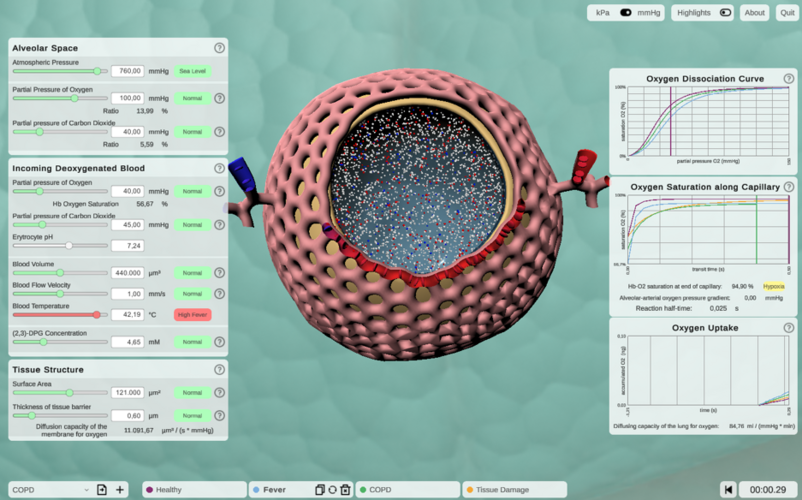Toggle the Highlights switch
Image resolution: width=802 pixels, height=500 pixels.
pos(725,13)
